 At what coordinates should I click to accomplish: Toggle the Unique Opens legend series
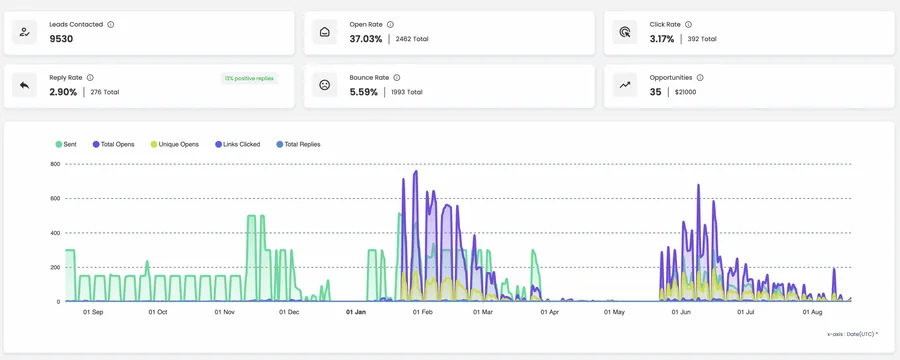(174, 144)
